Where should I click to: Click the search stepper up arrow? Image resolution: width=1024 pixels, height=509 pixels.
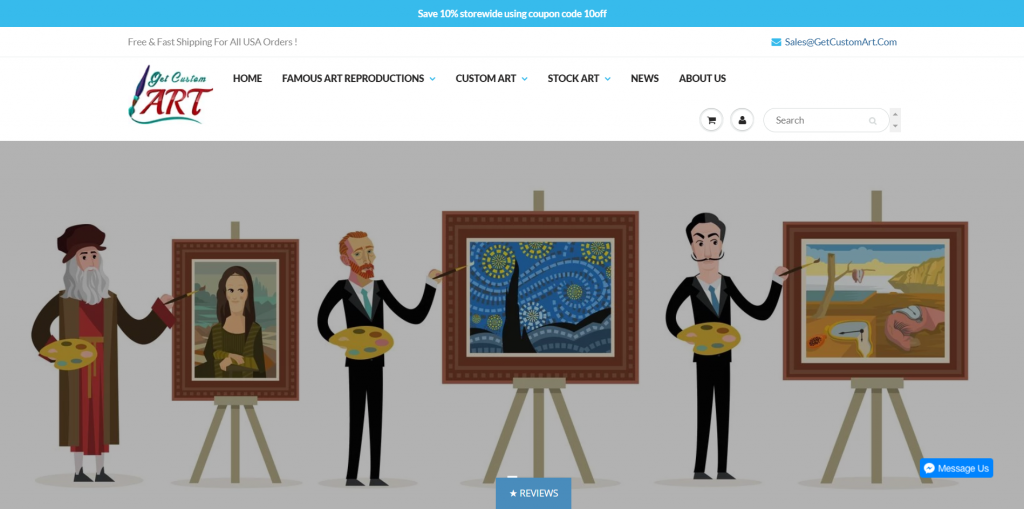click(x=895, y=114)
